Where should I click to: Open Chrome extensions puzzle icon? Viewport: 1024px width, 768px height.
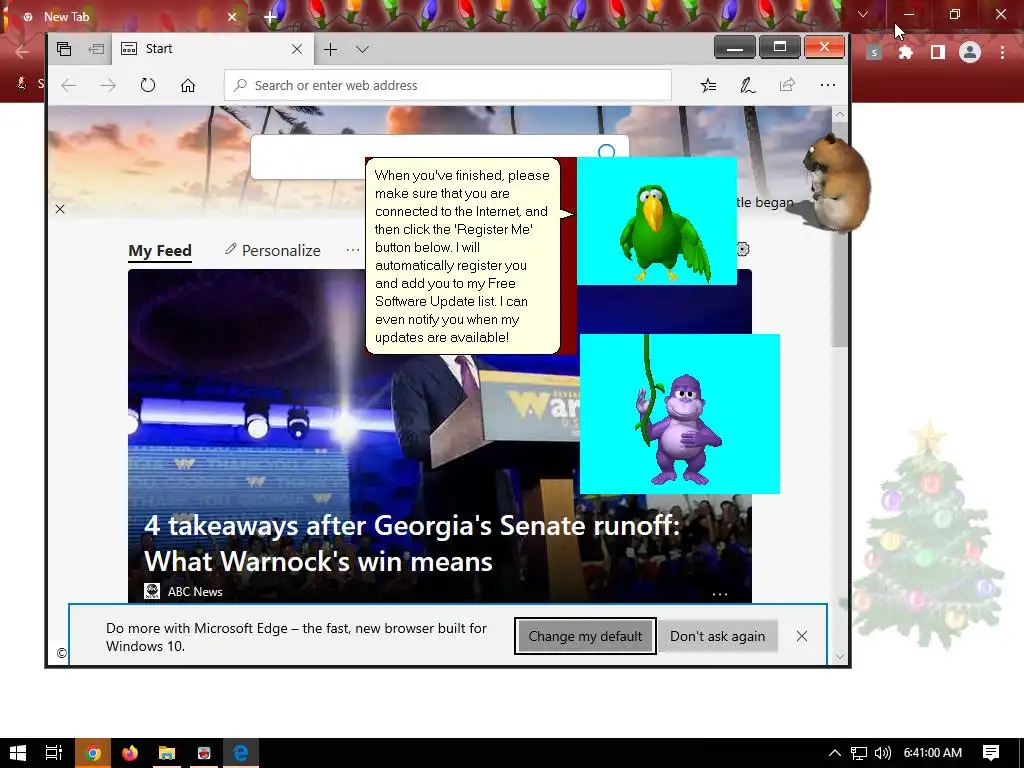click(906, 52)
